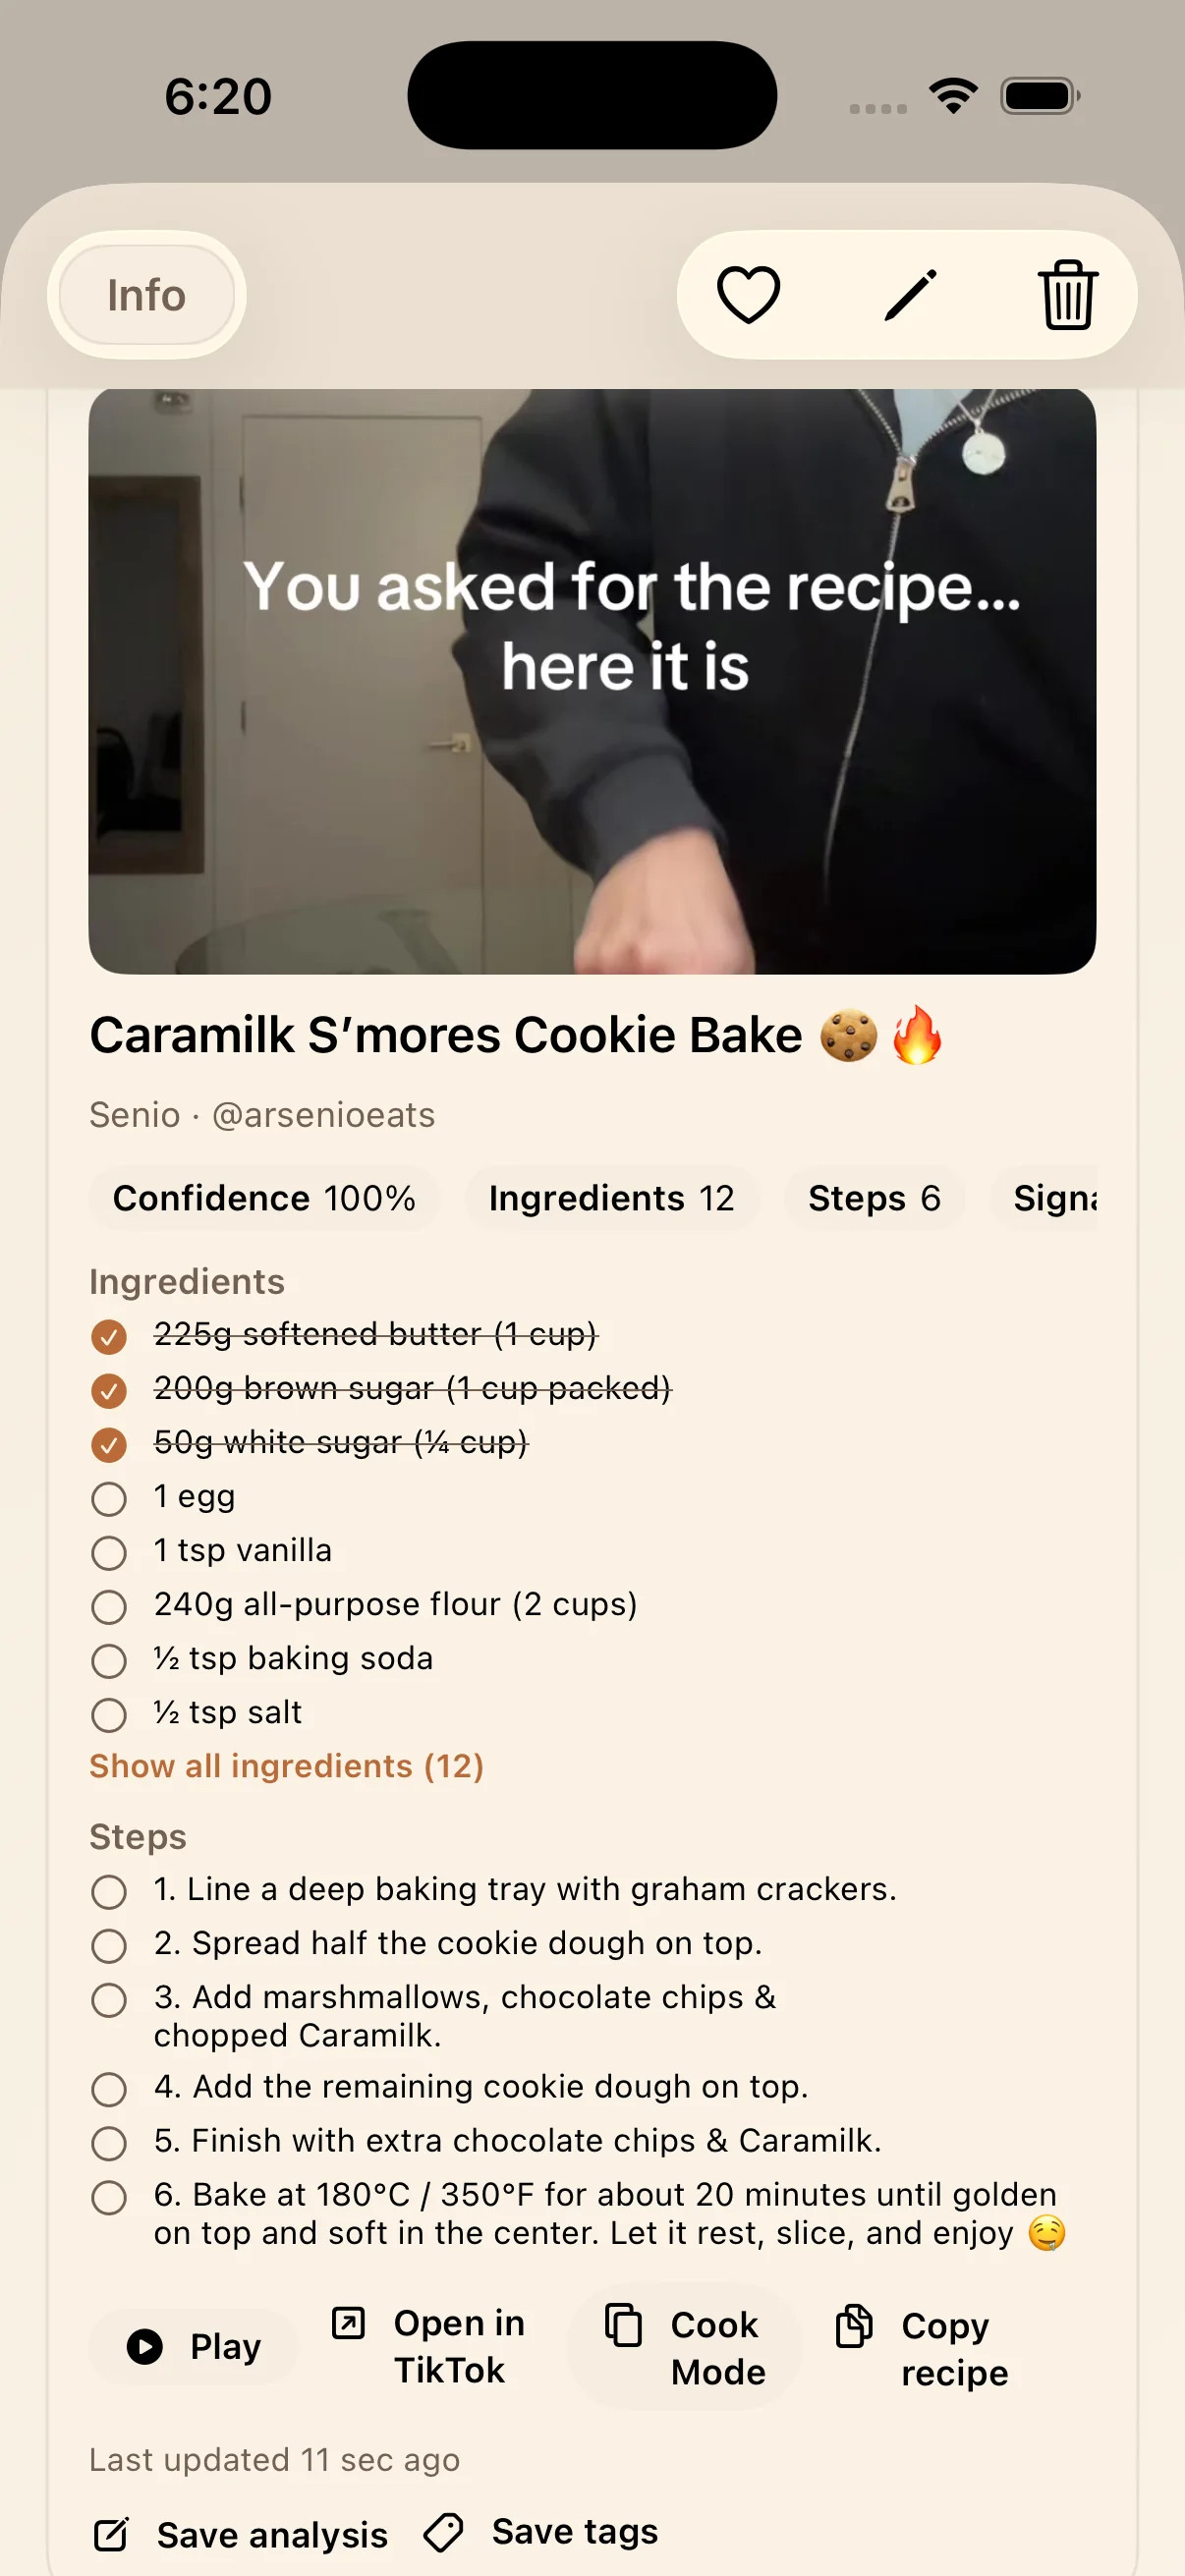Enter Cook Mode
Image resolution: width=1185 pixels, height=2576 pixels.
click(686, 2348)
